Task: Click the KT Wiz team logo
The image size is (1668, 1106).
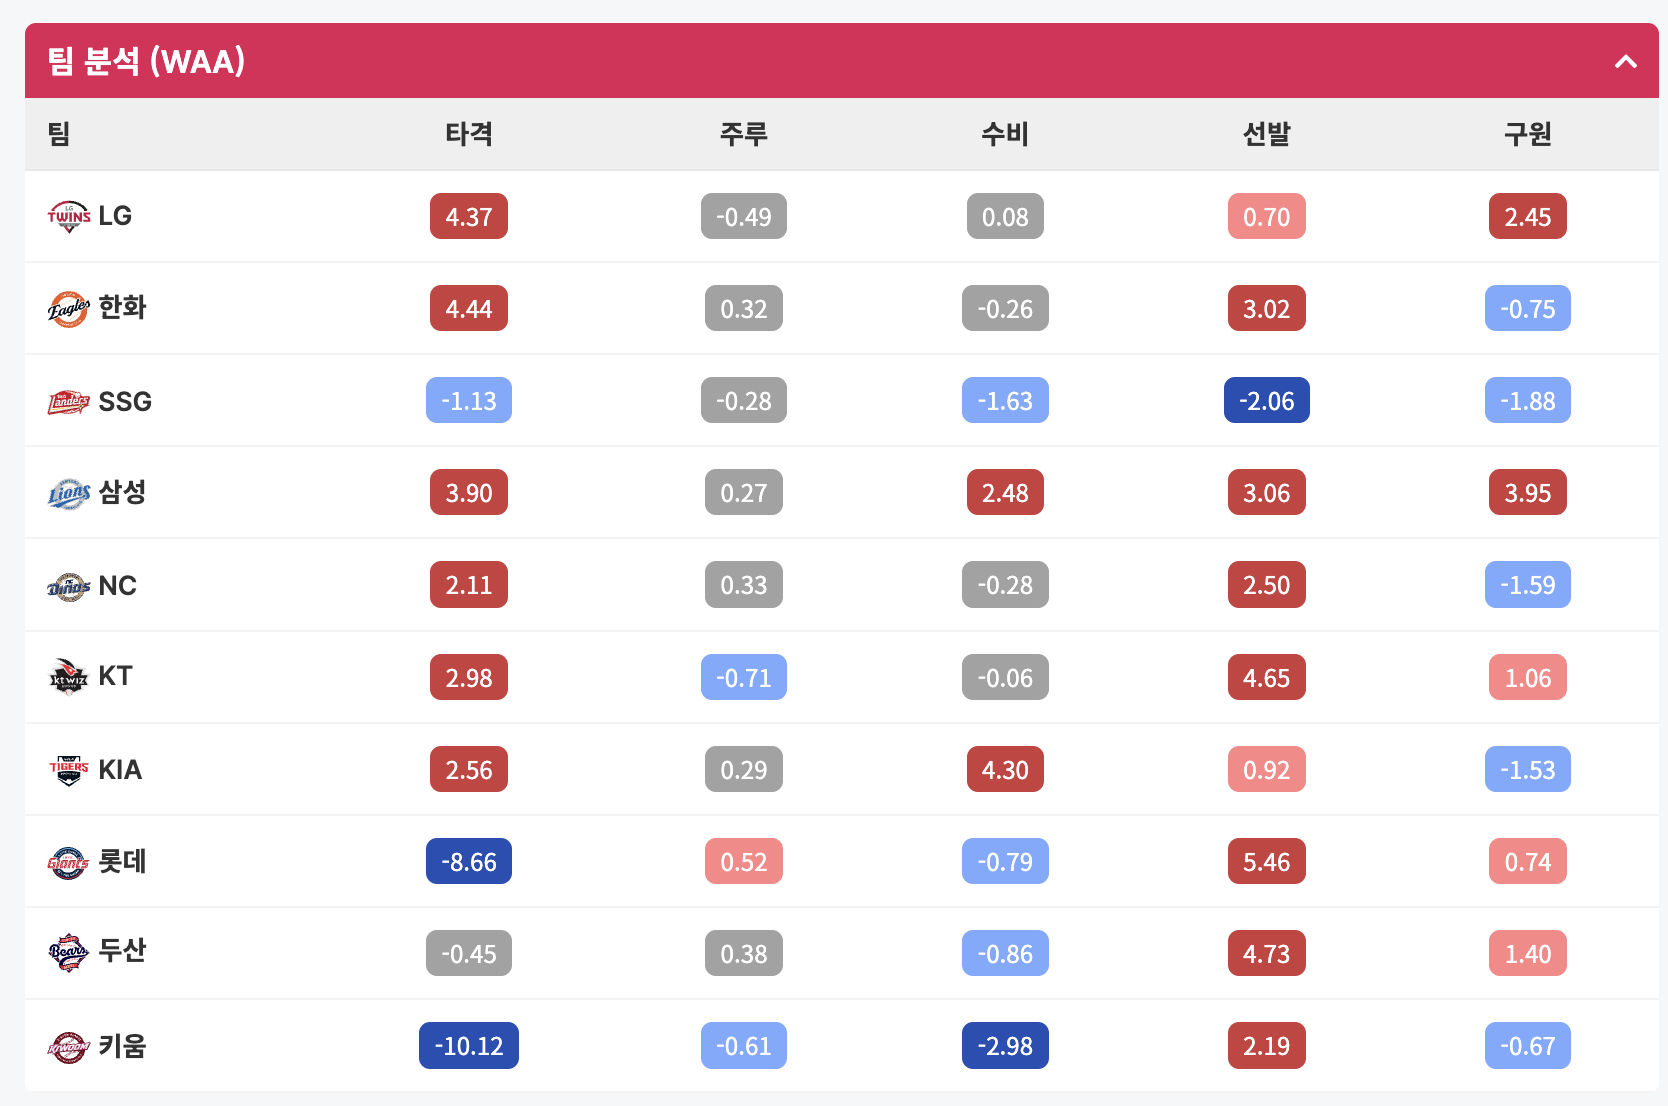Action: coord(69,677)
